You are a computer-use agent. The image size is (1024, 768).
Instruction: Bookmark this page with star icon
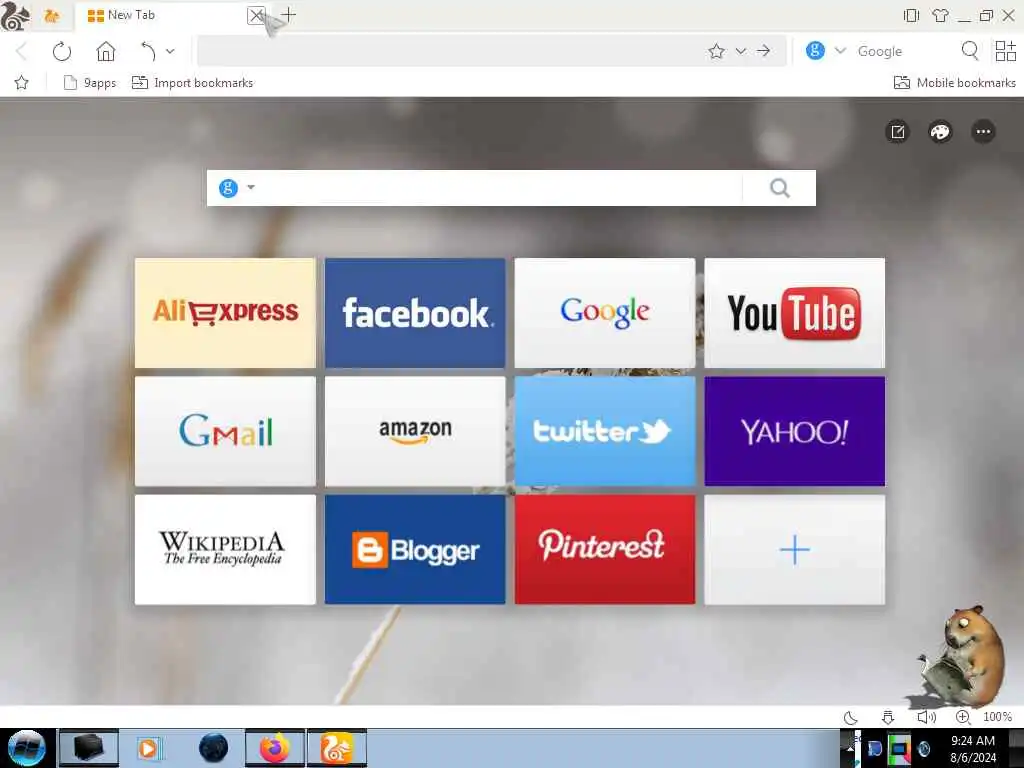[x=716, y=51]
